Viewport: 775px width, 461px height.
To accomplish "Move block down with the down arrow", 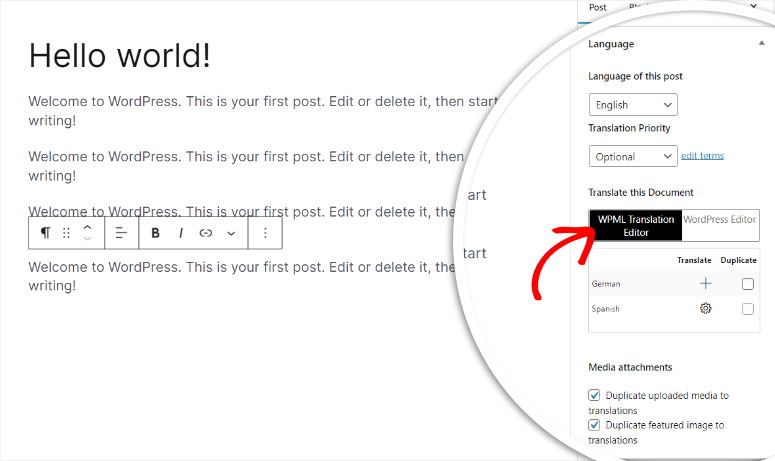I will [87, 238].
